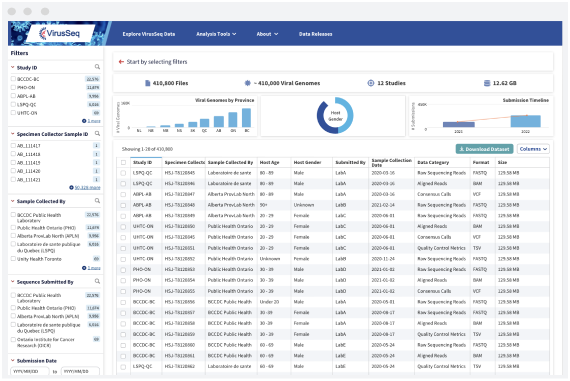The width and height of the screenshot is (570, 381).
Task: Click the BC bar in province chart
Action: tap(246, 117)
